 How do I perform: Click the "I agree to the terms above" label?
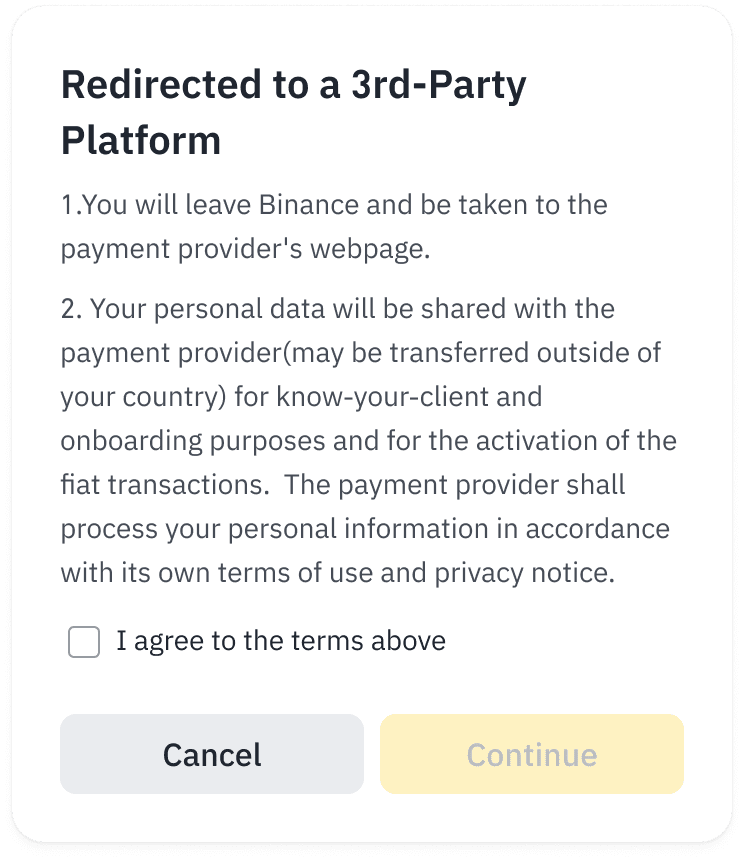click(x=281, y=641)
